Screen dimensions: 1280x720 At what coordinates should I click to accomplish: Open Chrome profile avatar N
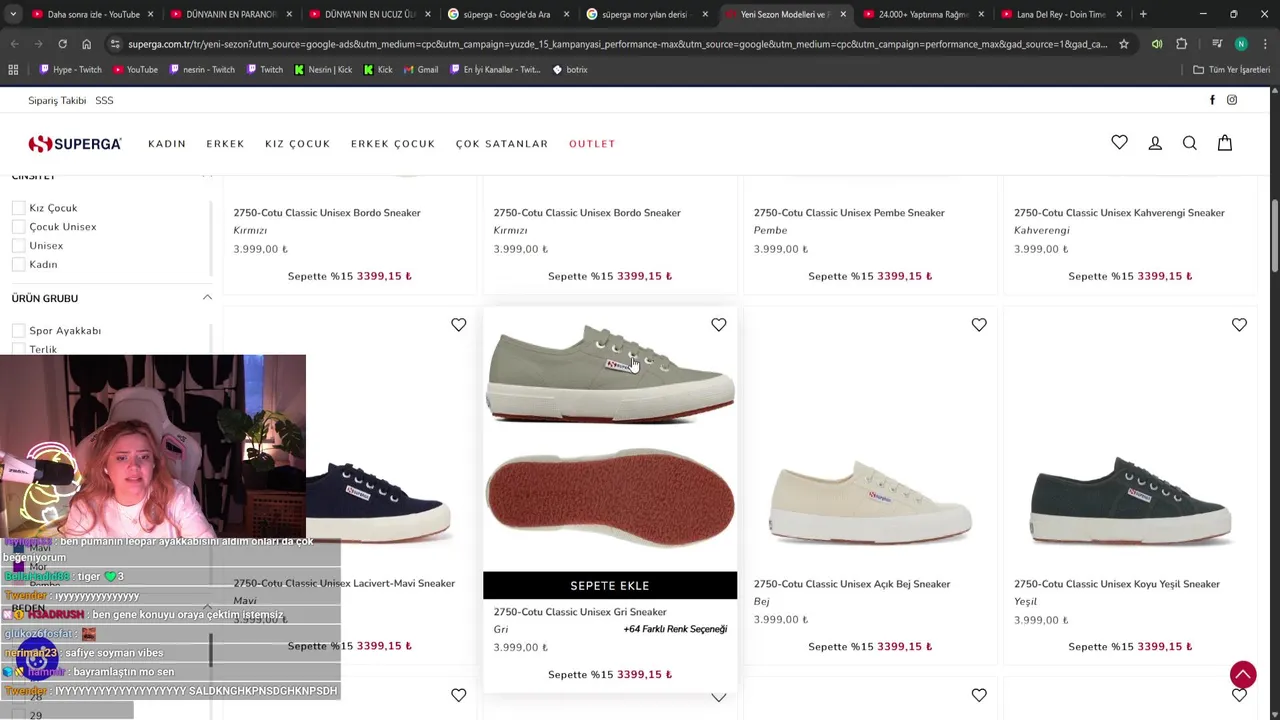click(x=1241, y=44)
